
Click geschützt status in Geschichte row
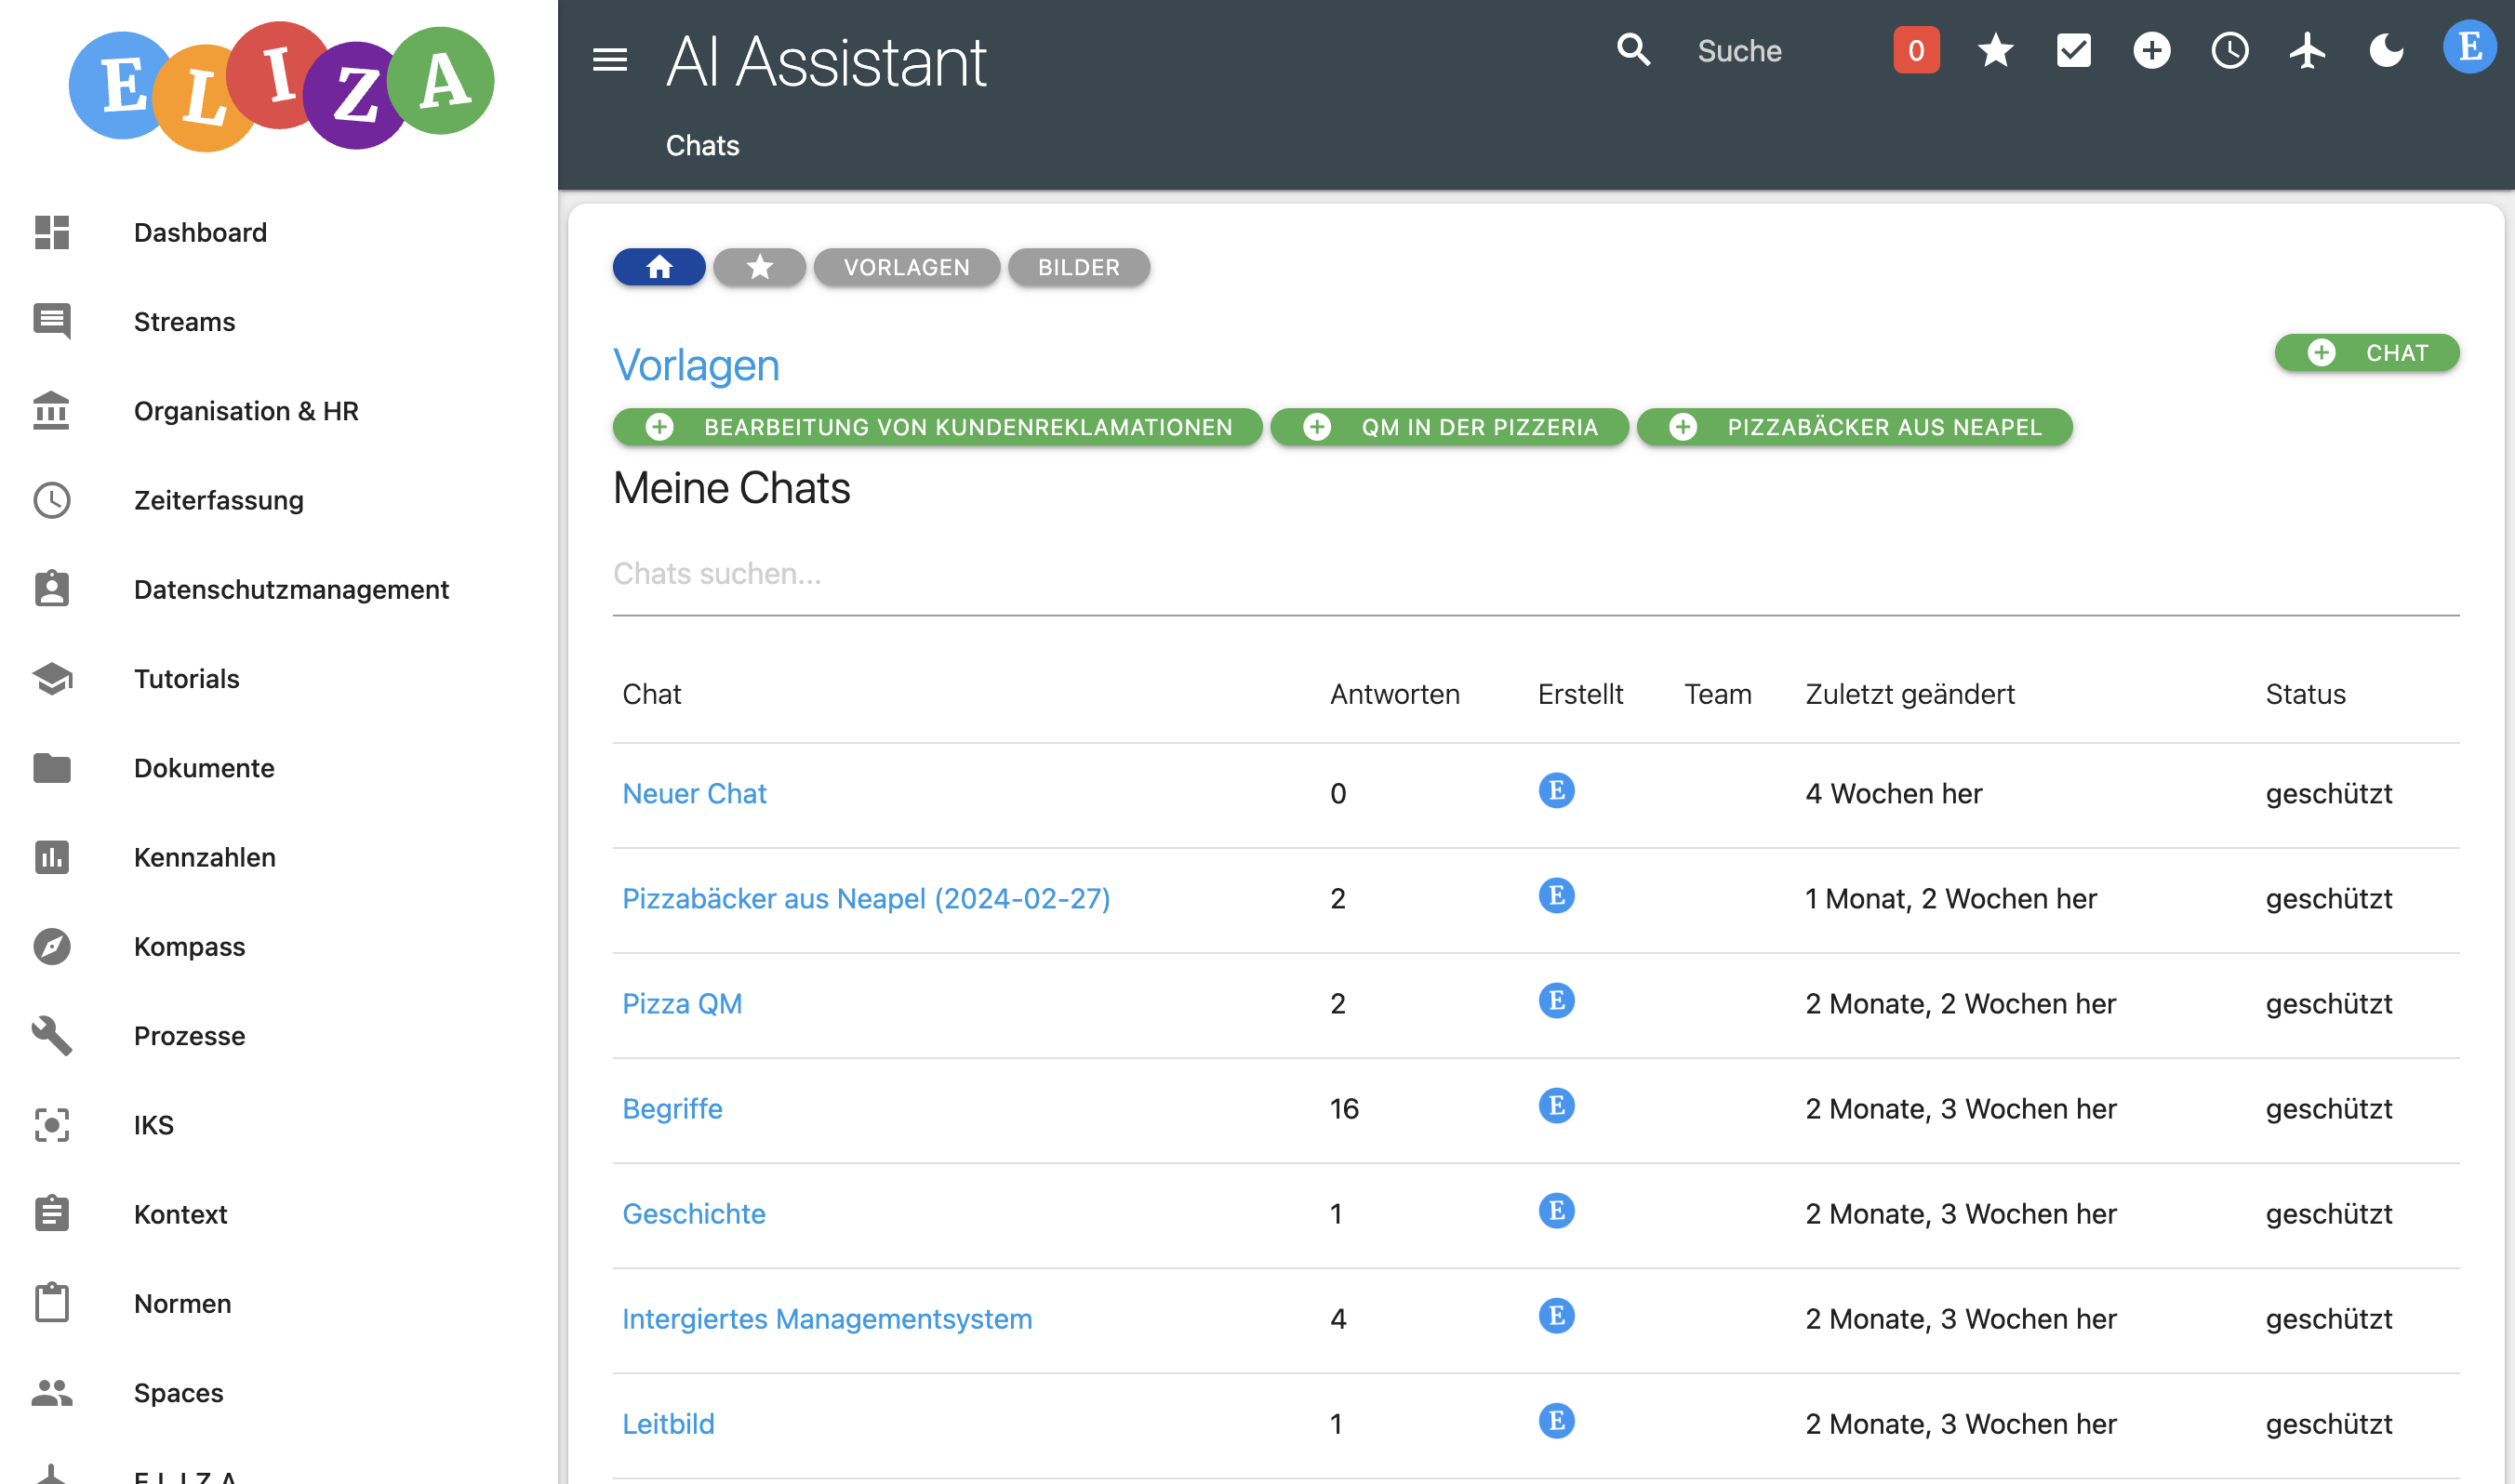coord(2328,1213)
